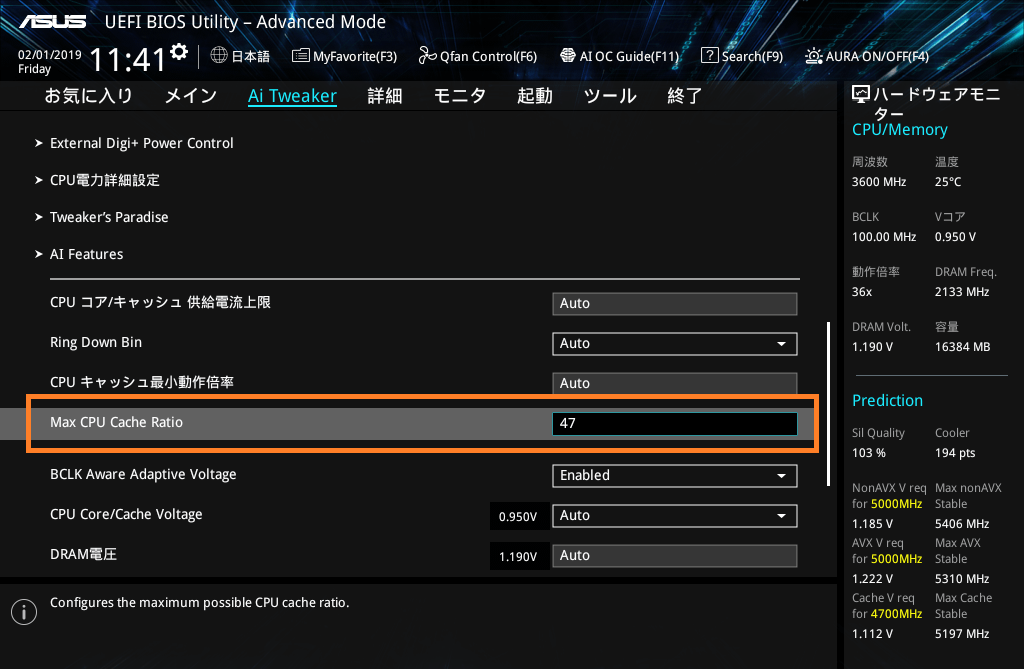
Task: Click the 5197 MHz Max Cache value
Action: (x=962, y=633)
